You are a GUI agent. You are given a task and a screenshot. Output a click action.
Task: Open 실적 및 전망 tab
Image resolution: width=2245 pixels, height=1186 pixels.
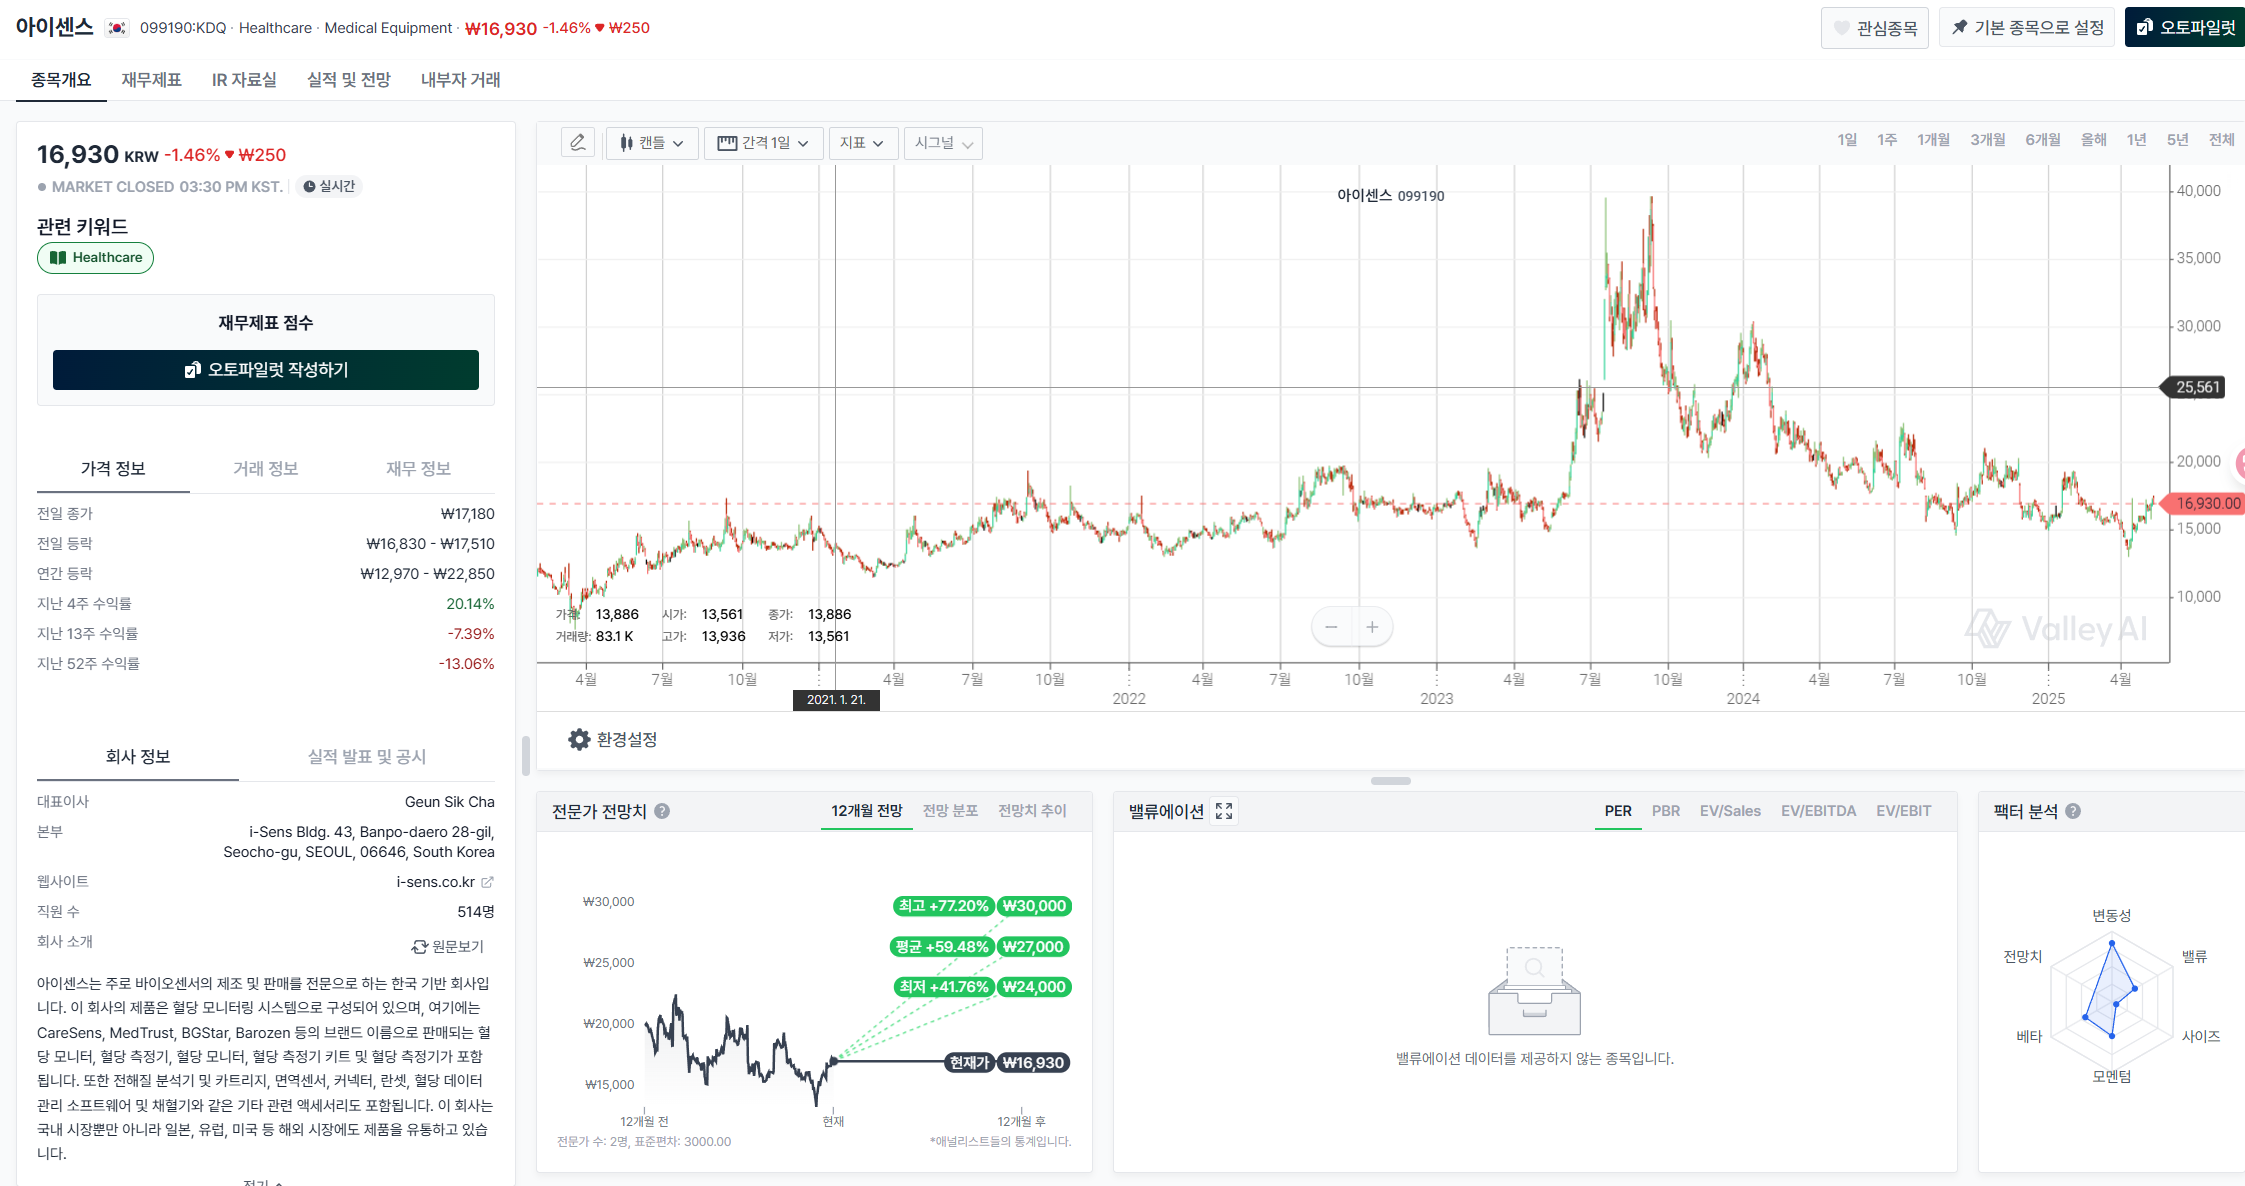[x=349, y=80]
